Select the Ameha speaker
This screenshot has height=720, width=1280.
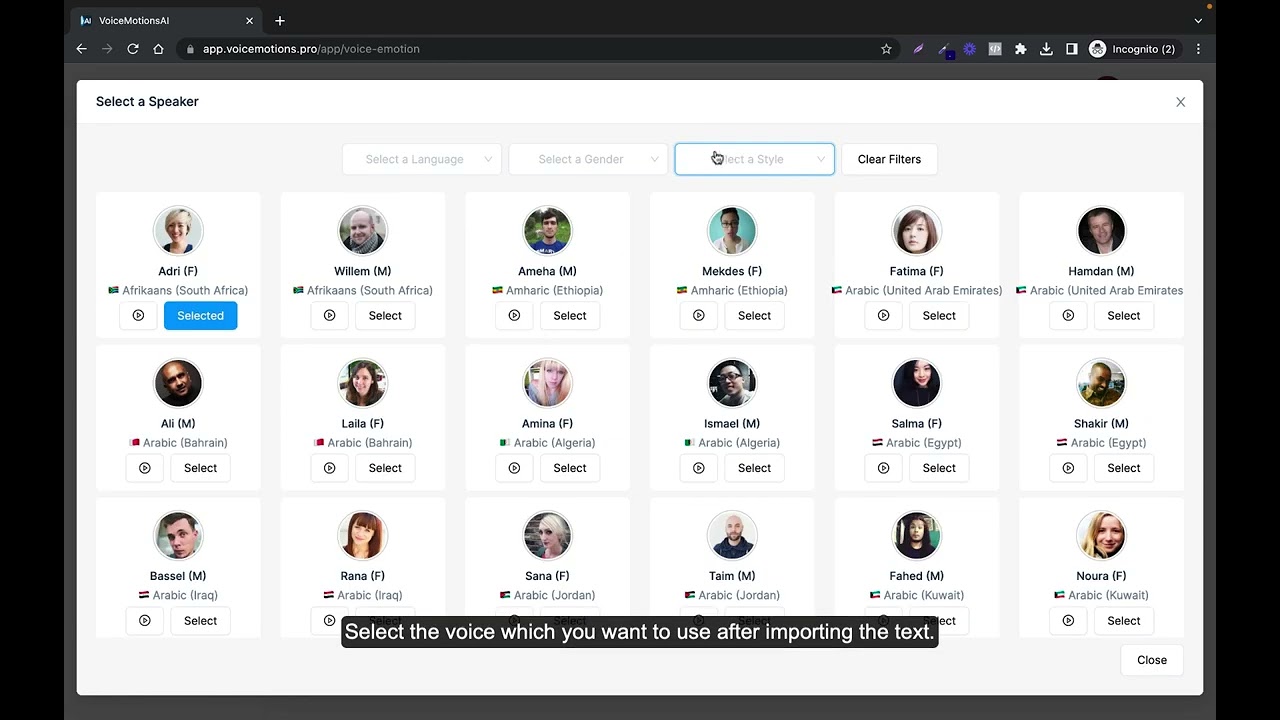(x=570, y=315)
